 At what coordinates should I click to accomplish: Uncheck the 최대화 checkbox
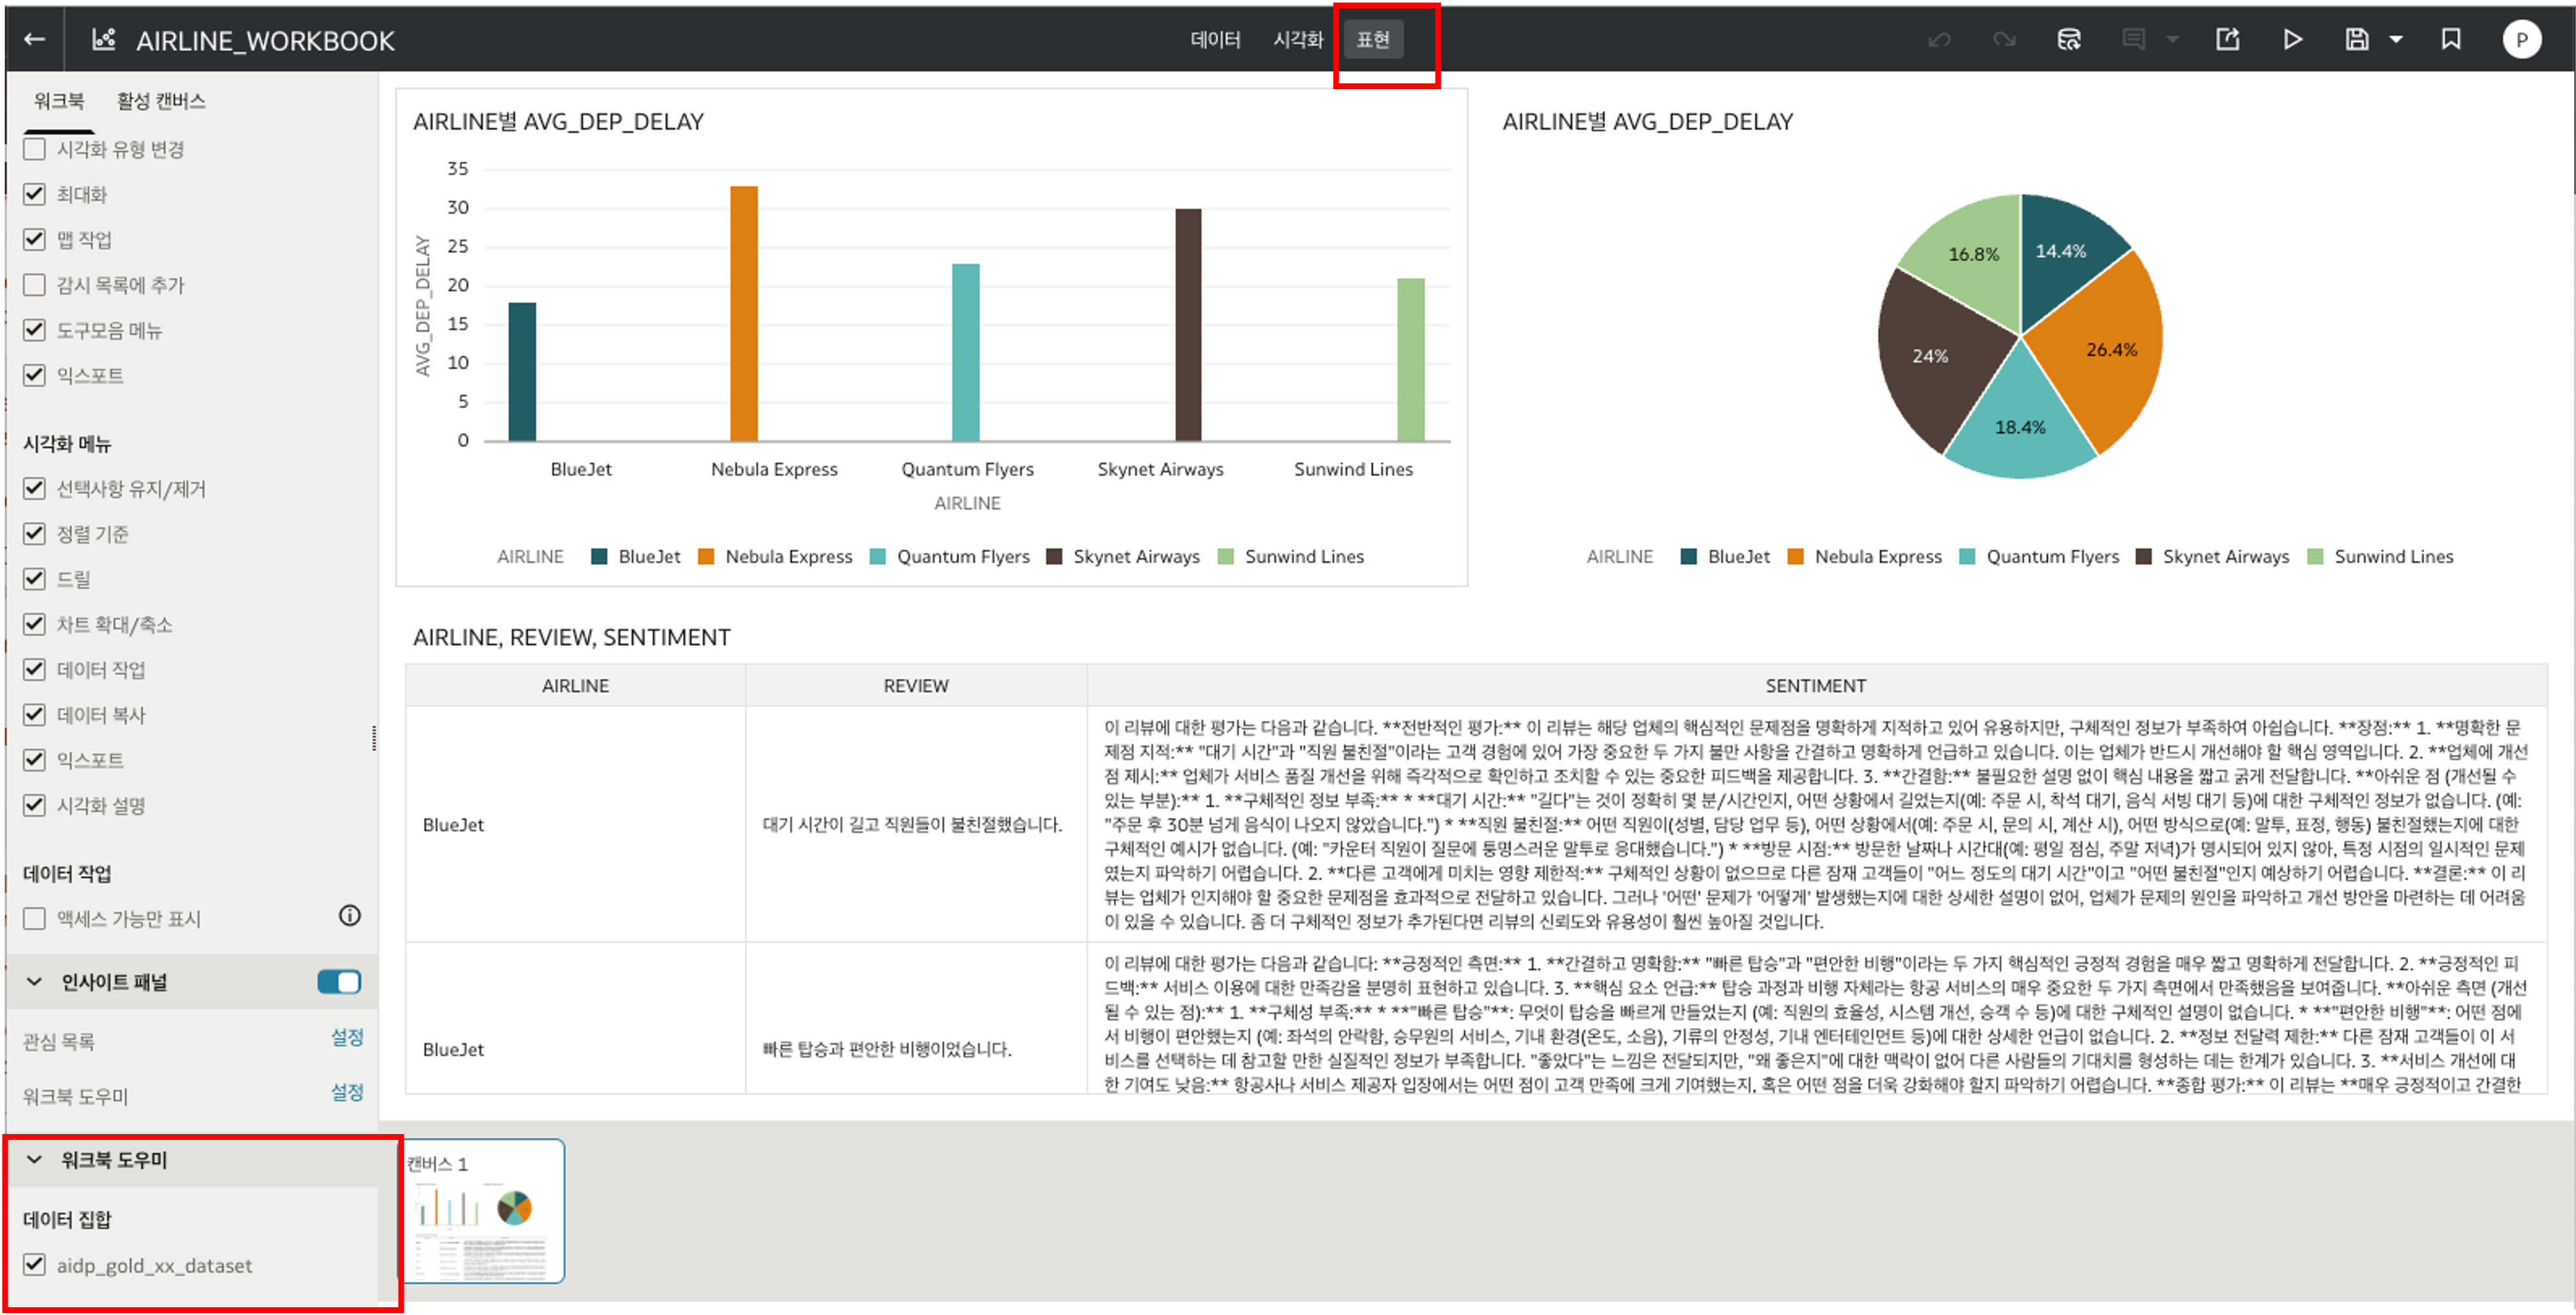point(35,195)
